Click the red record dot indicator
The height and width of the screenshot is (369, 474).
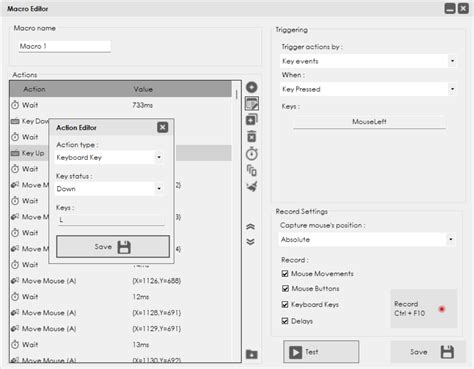(442, 309)
